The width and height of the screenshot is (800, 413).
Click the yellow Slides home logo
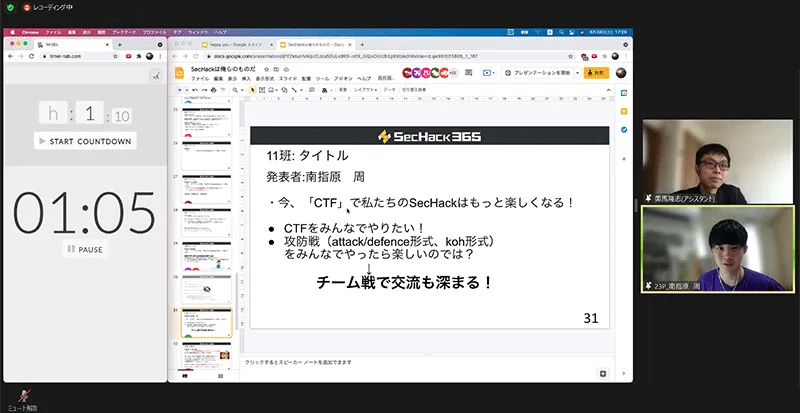(x=179, y=73)
